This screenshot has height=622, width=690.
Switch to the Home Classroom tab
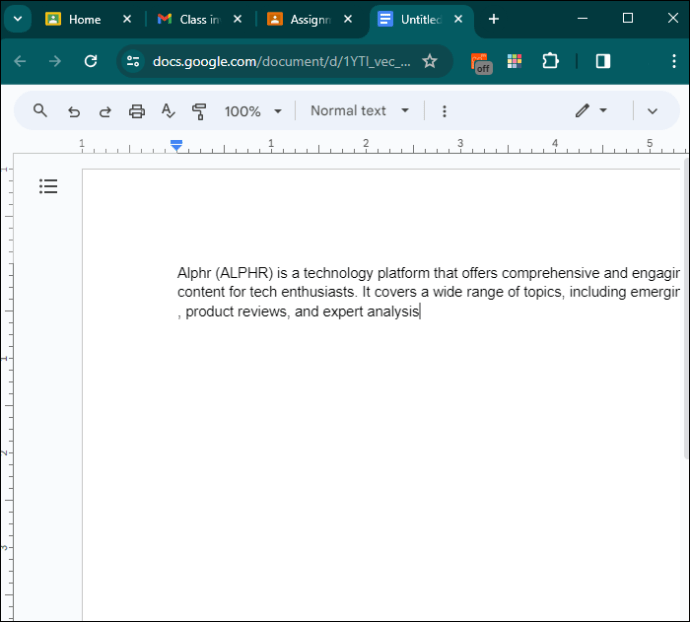click(73, 19)
